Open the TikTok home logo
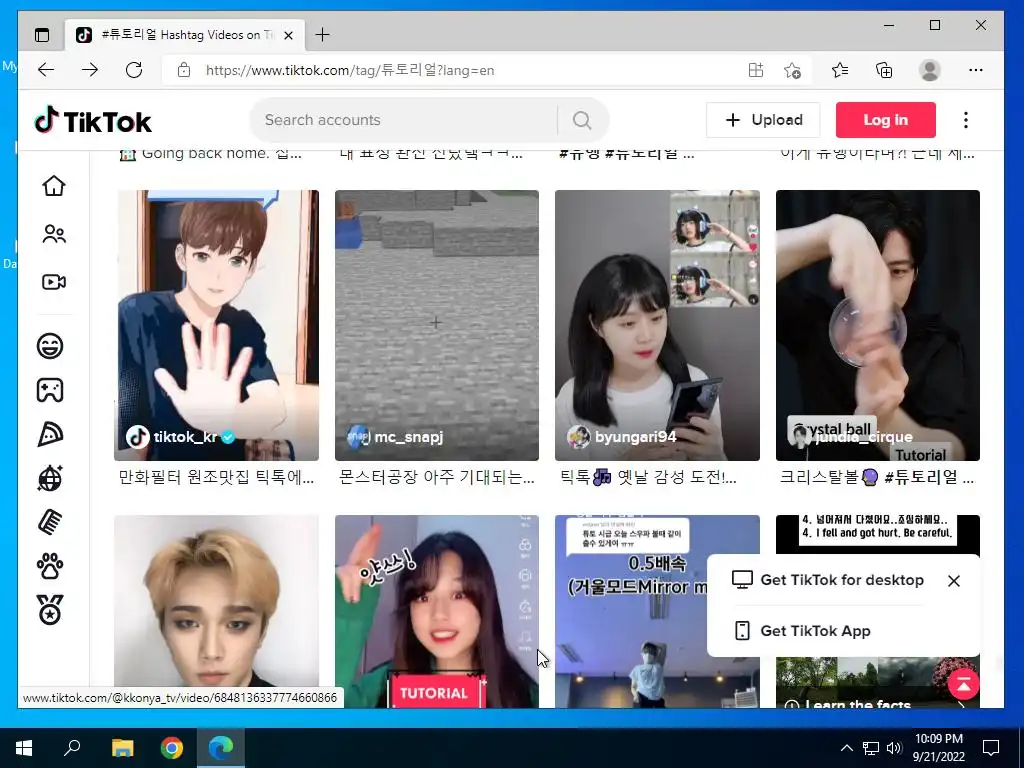 [x=93, y=121]
